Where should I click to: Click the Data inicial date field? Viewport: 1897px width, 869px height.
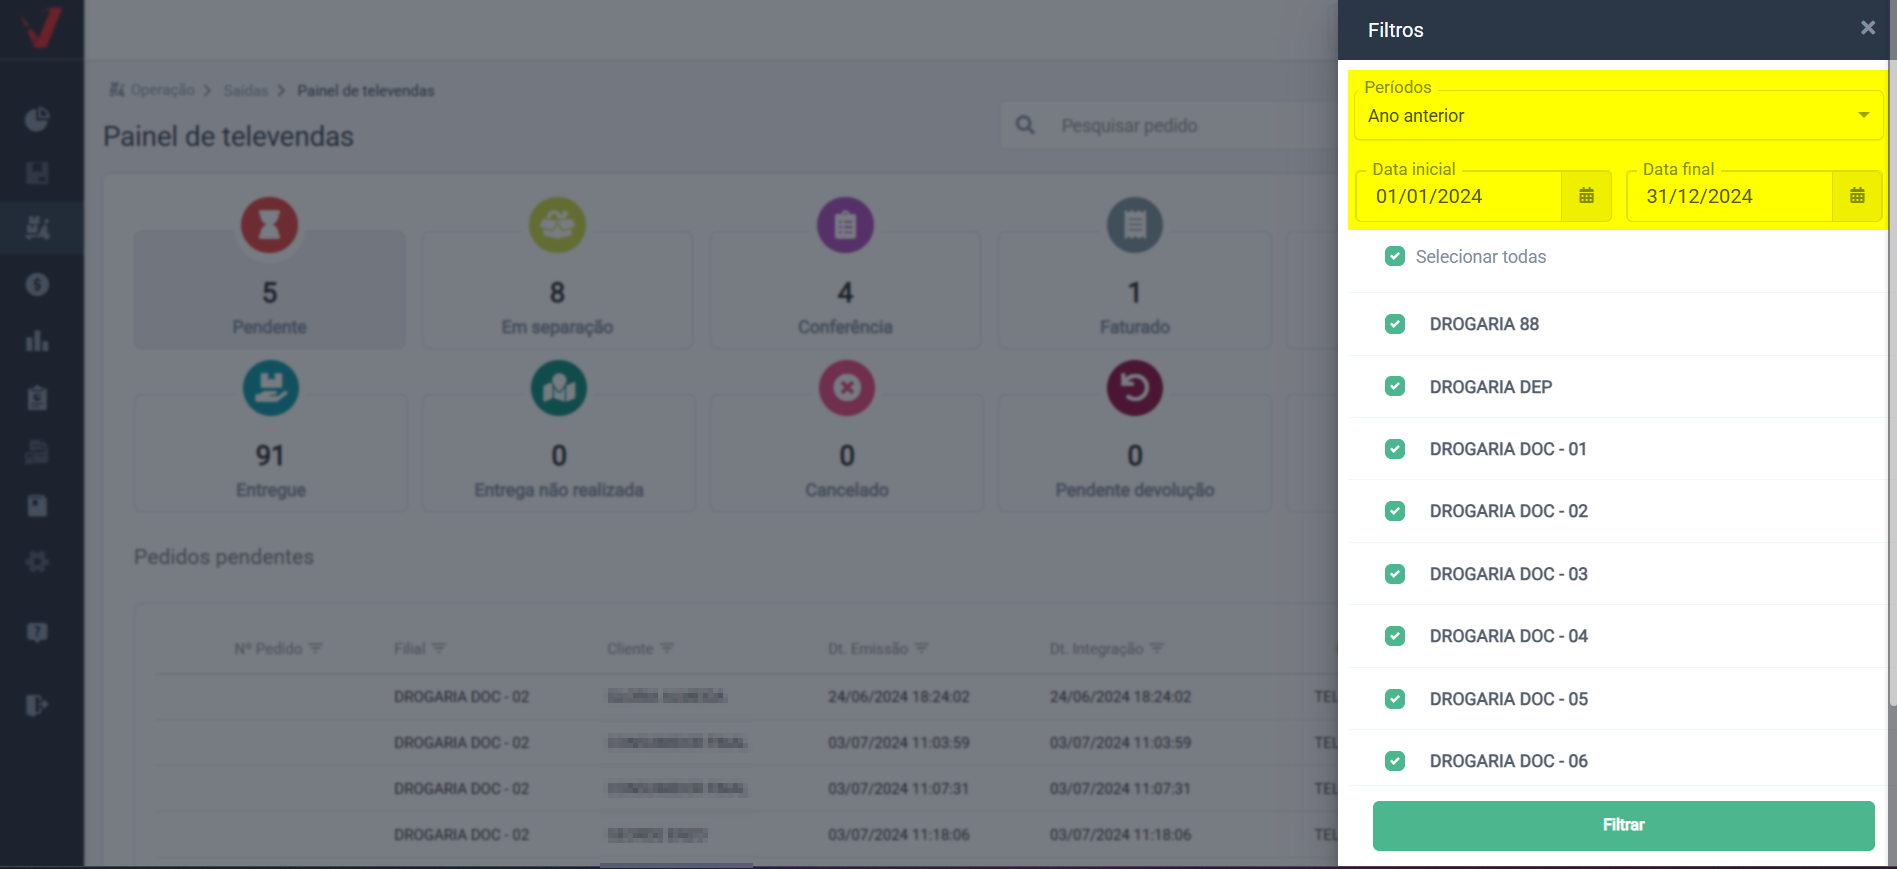pyautogui.click(x=1458, y=196)
